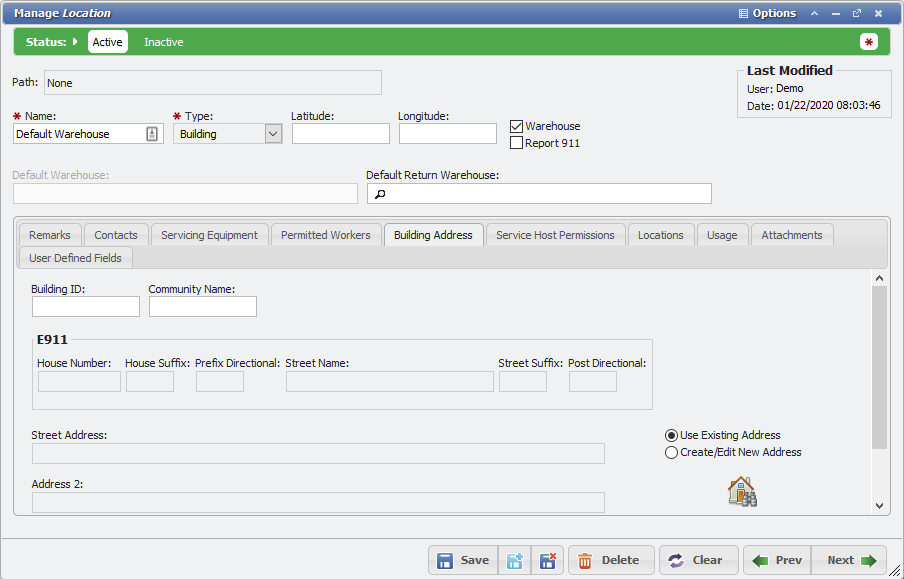This screenshot has width=904, height=579.
Task: Click into the Latitude input field
Action: (x=340, y=134)
